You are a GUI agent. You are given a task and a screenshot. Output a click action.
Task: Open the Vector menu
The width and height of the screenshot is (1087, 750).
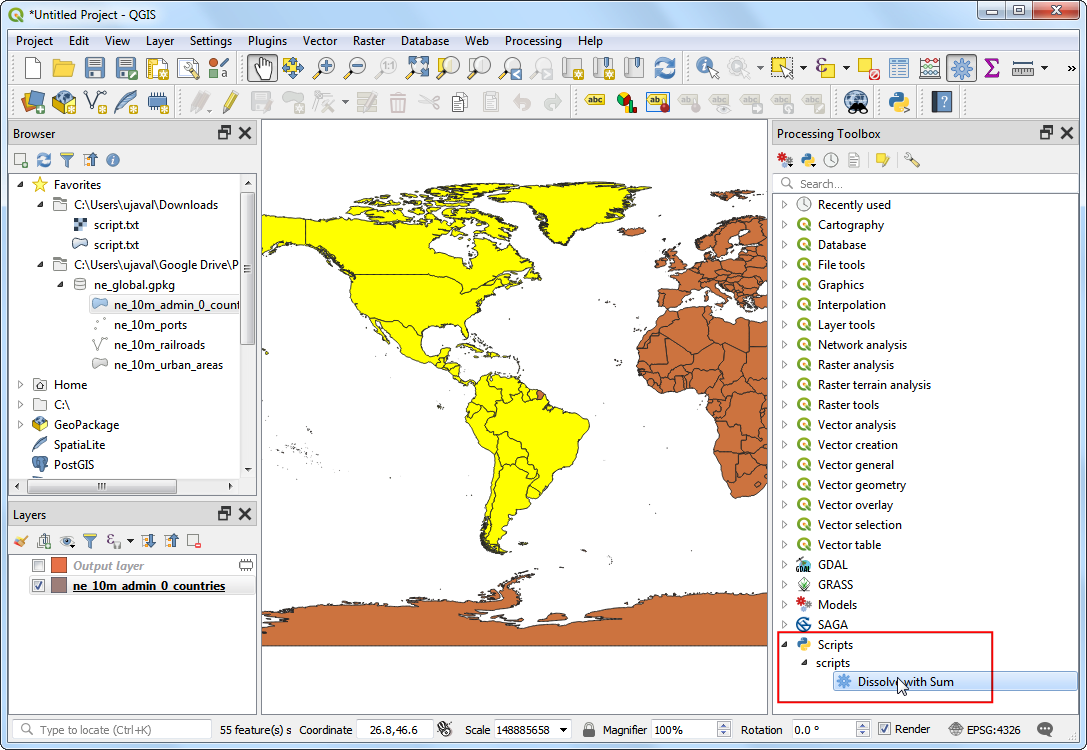(320, 41)
